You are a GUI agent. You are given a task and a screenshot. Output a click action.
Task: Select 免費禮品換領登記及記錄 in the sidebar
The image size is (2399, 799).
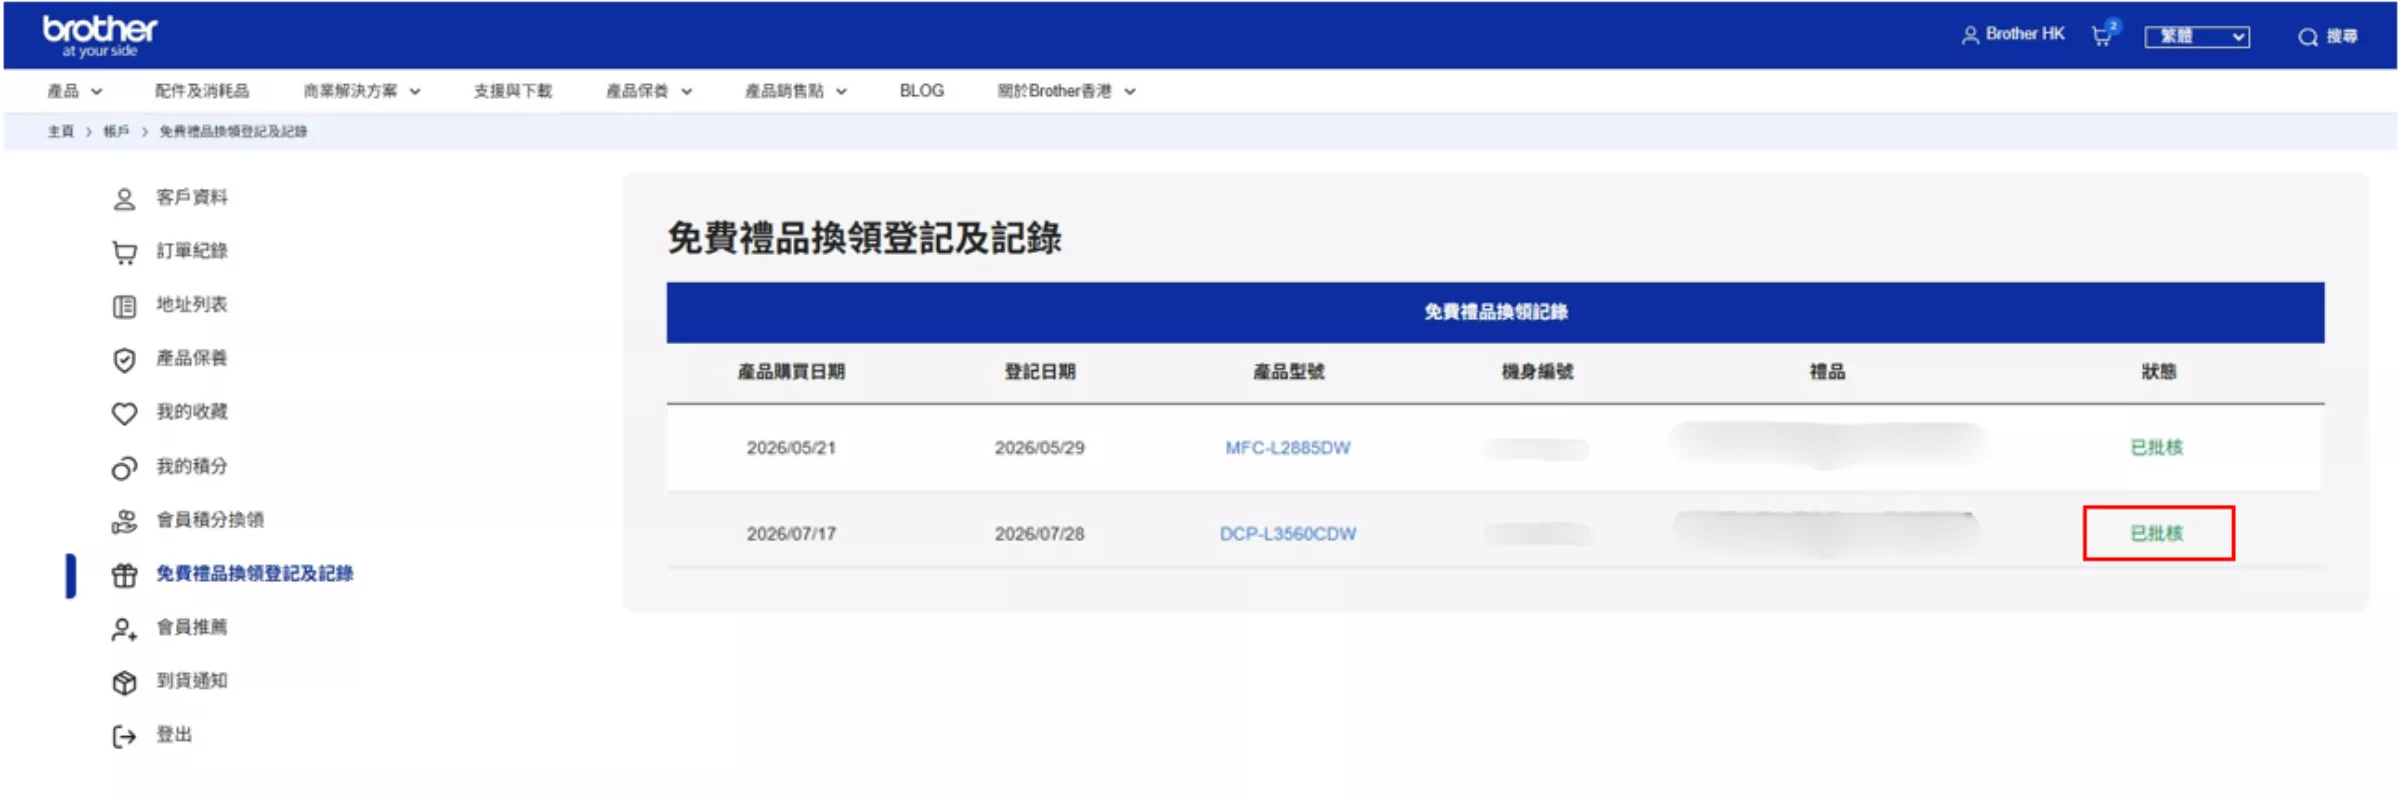click(x=254, y=574)
